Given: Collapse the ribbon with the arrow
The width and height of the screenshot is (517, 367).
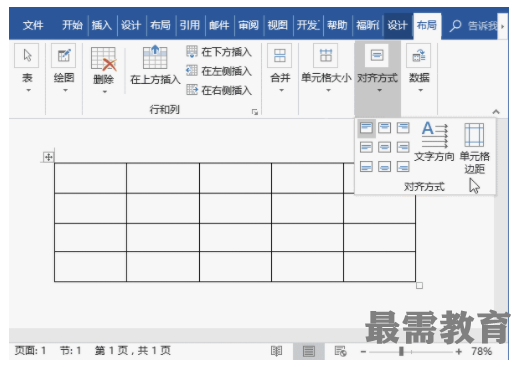Looking at the screenshot, I should tap(496, 112).
